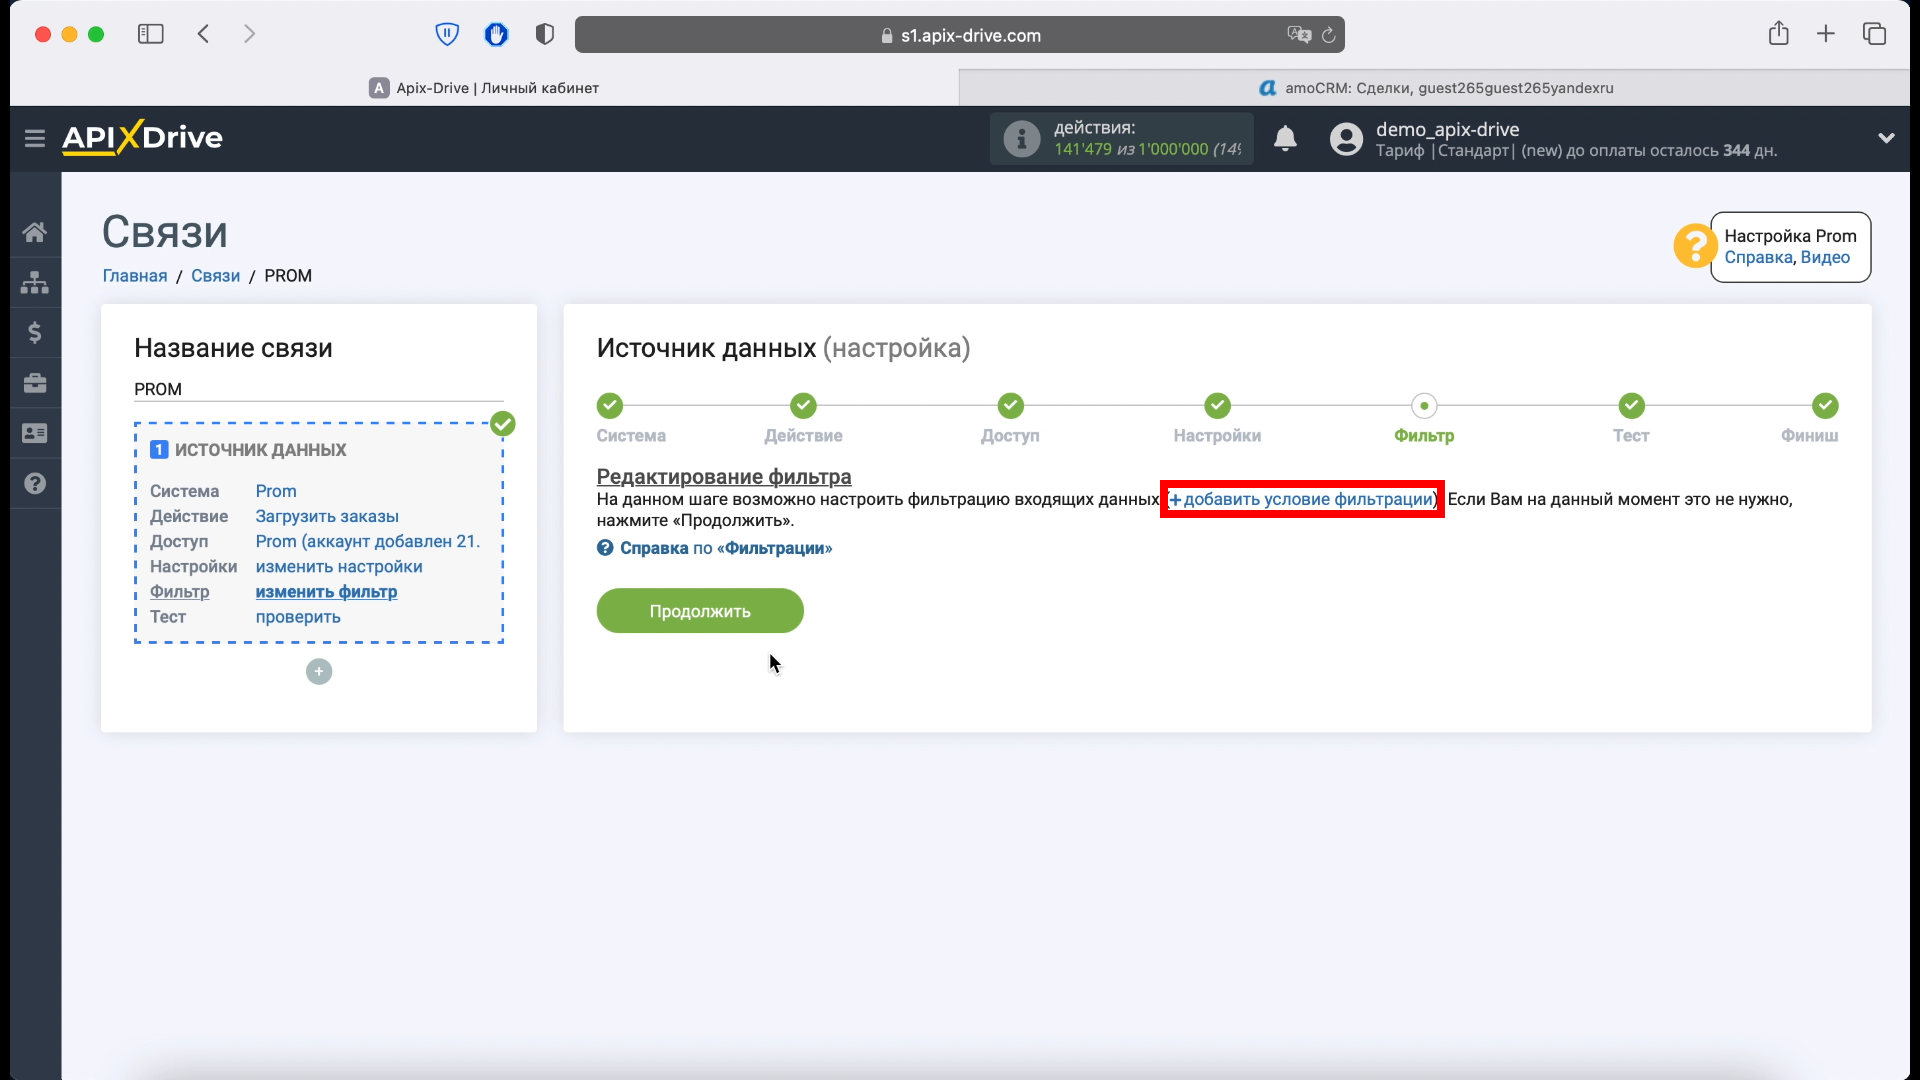Click the translate icon in address bar
1920x1080 pixels.
pos(1298,34)
